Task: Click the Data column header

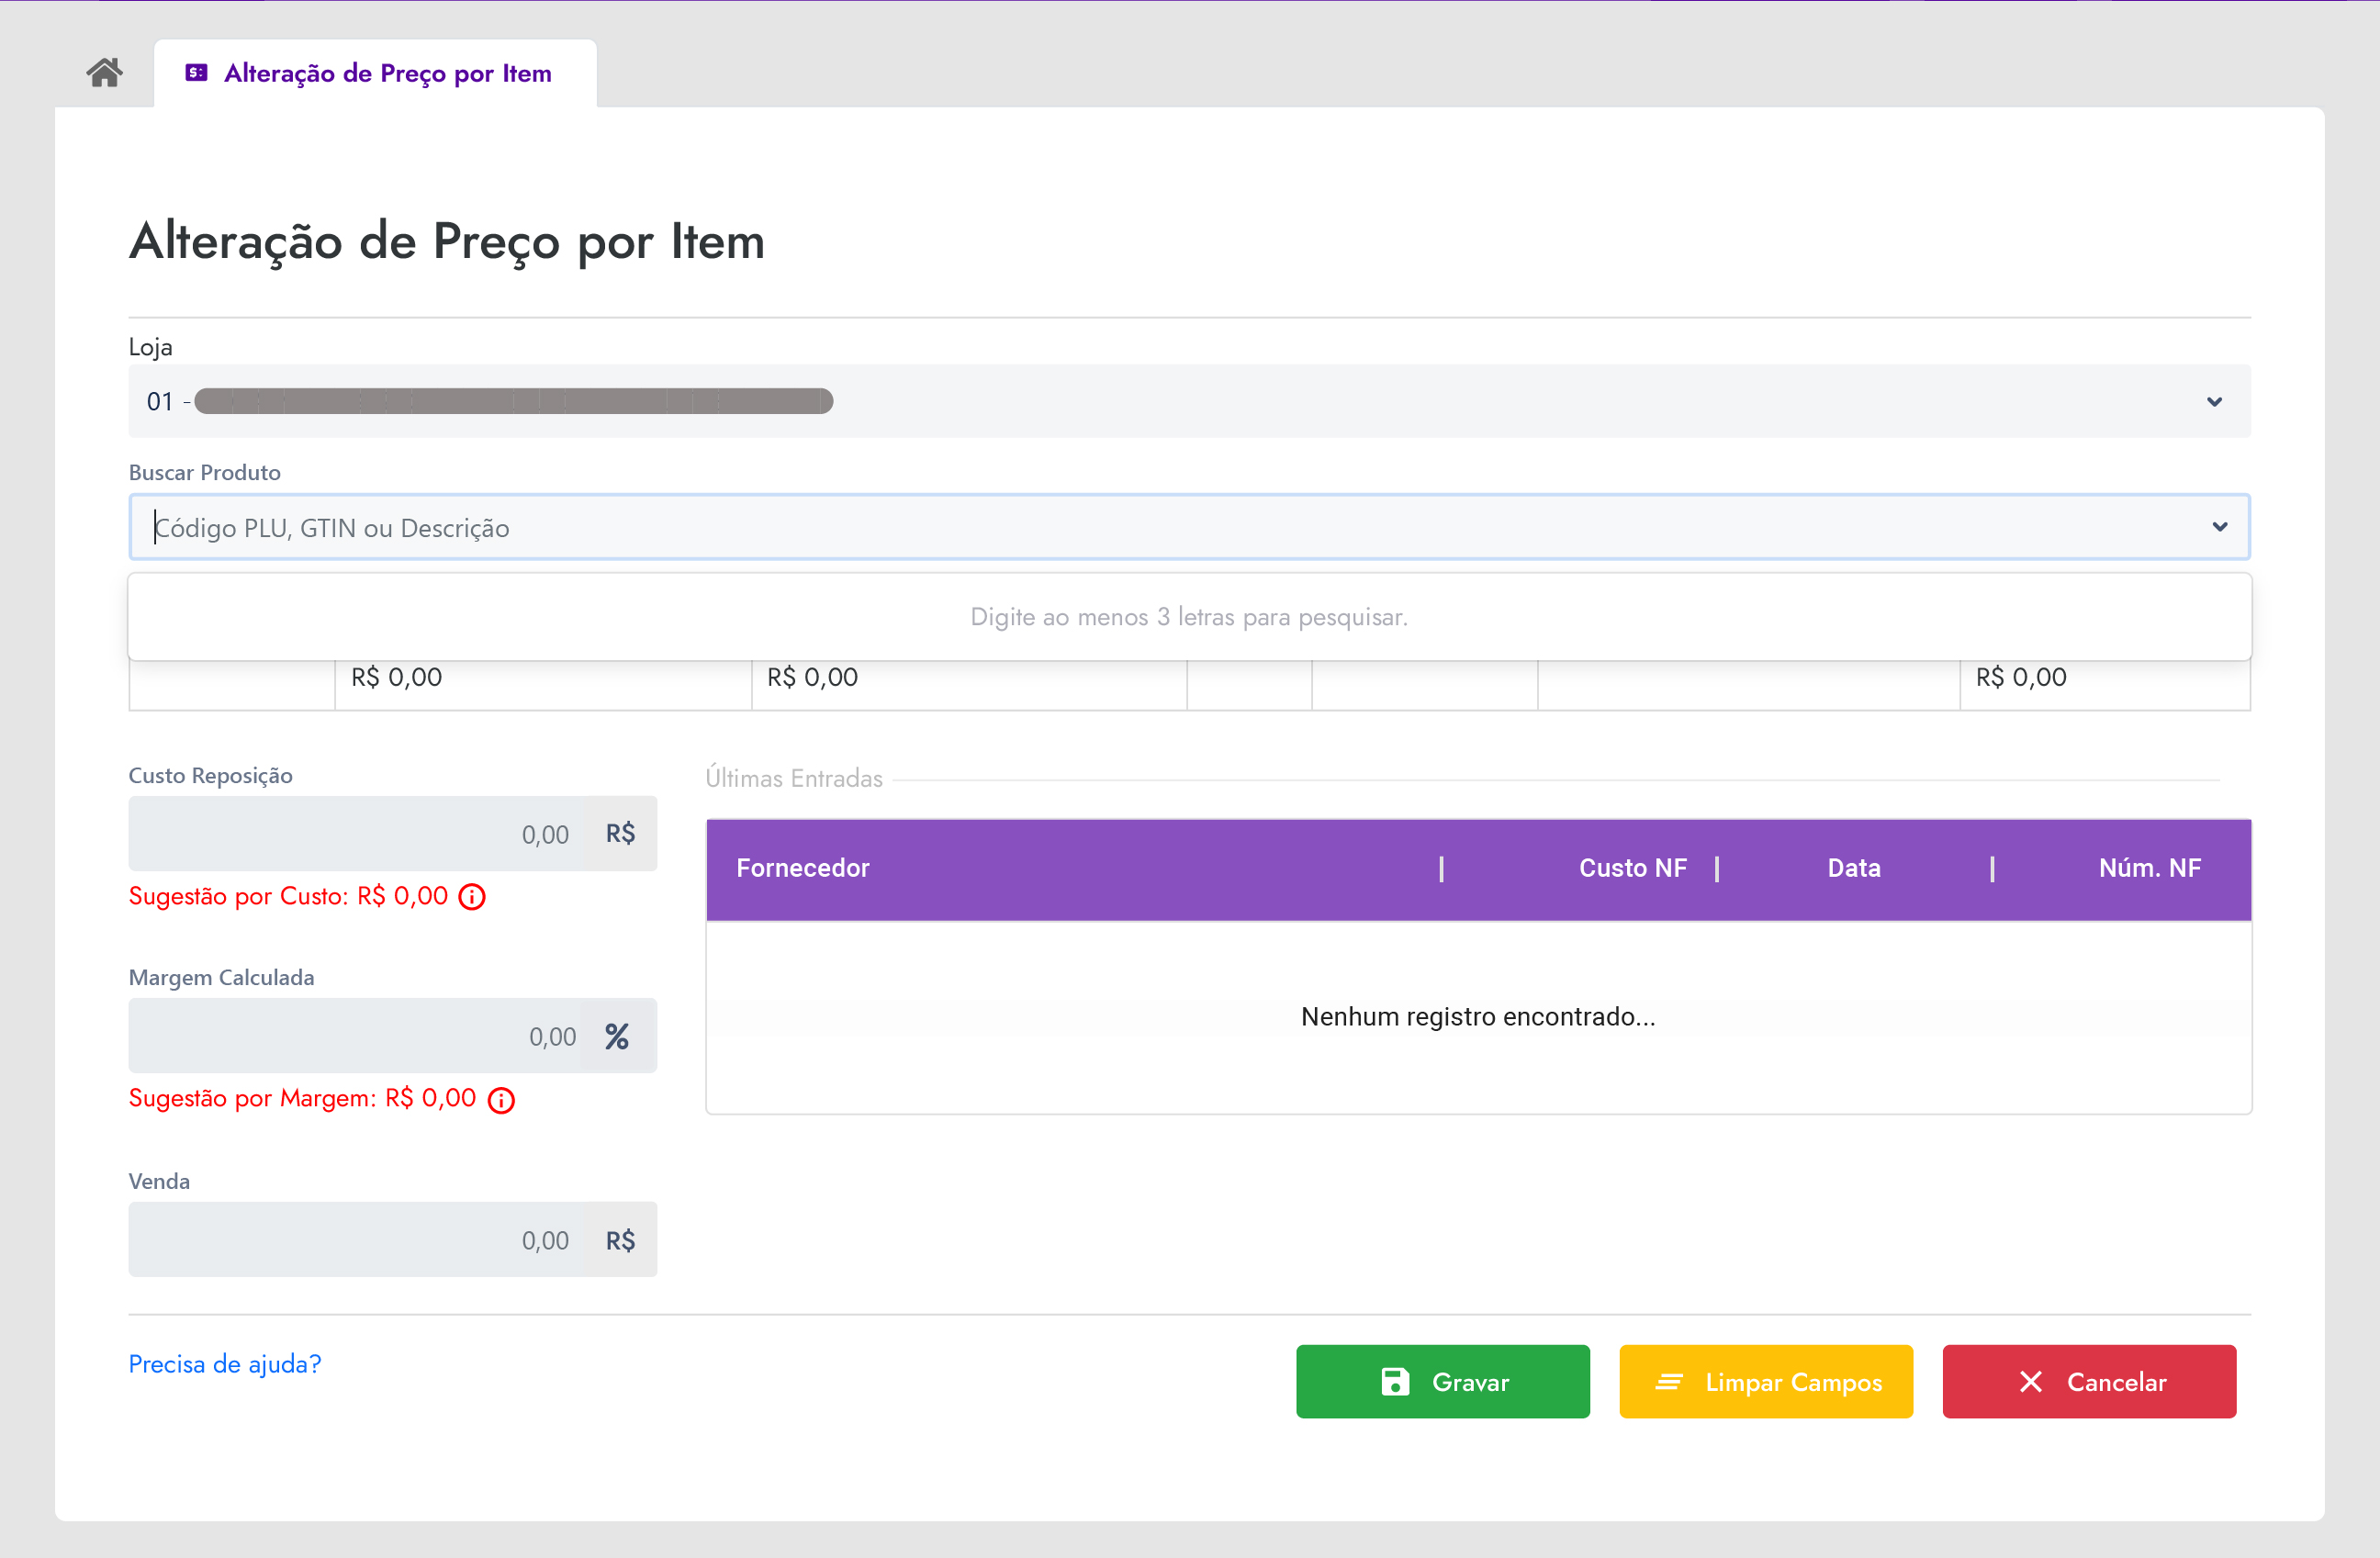Action: 1854,868
